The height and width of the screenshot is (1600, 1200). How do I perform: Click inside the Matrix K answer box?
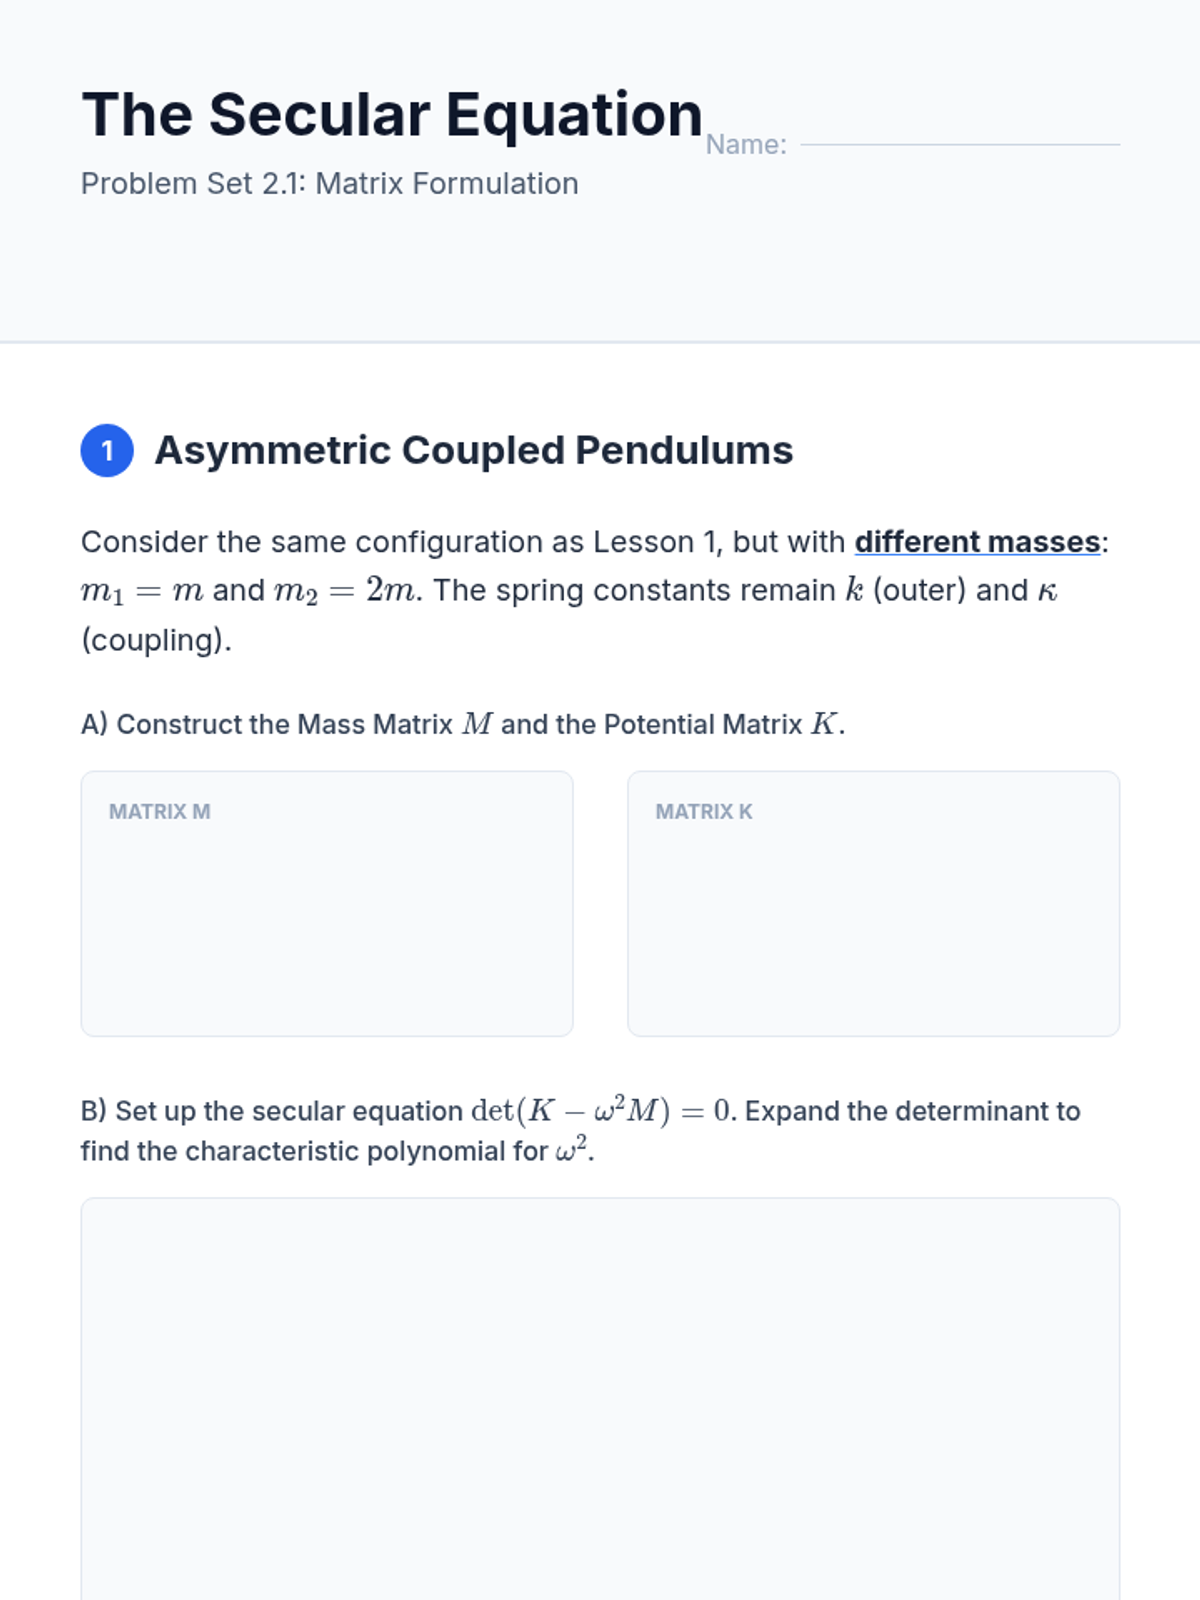[873, 920]
